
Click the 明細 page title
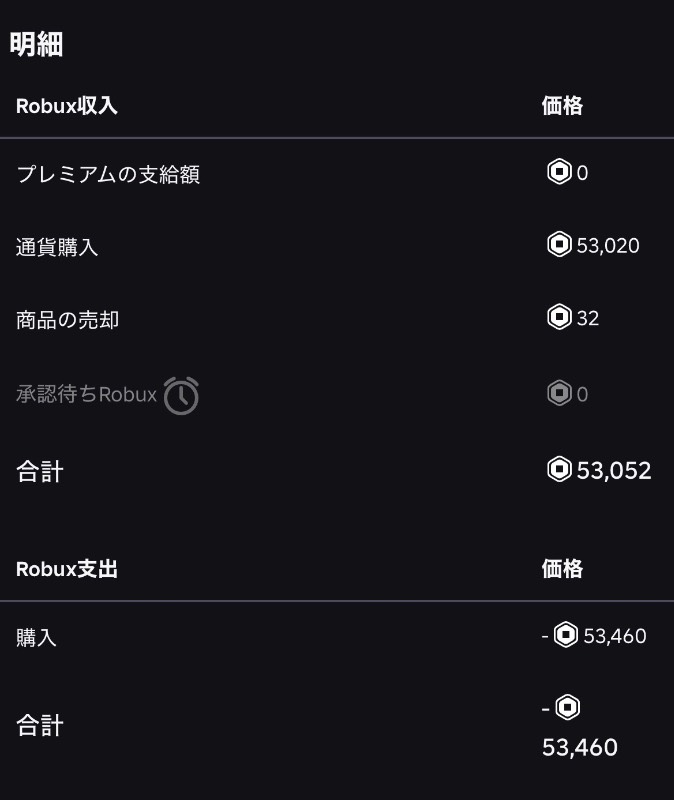tap(36, 44)
